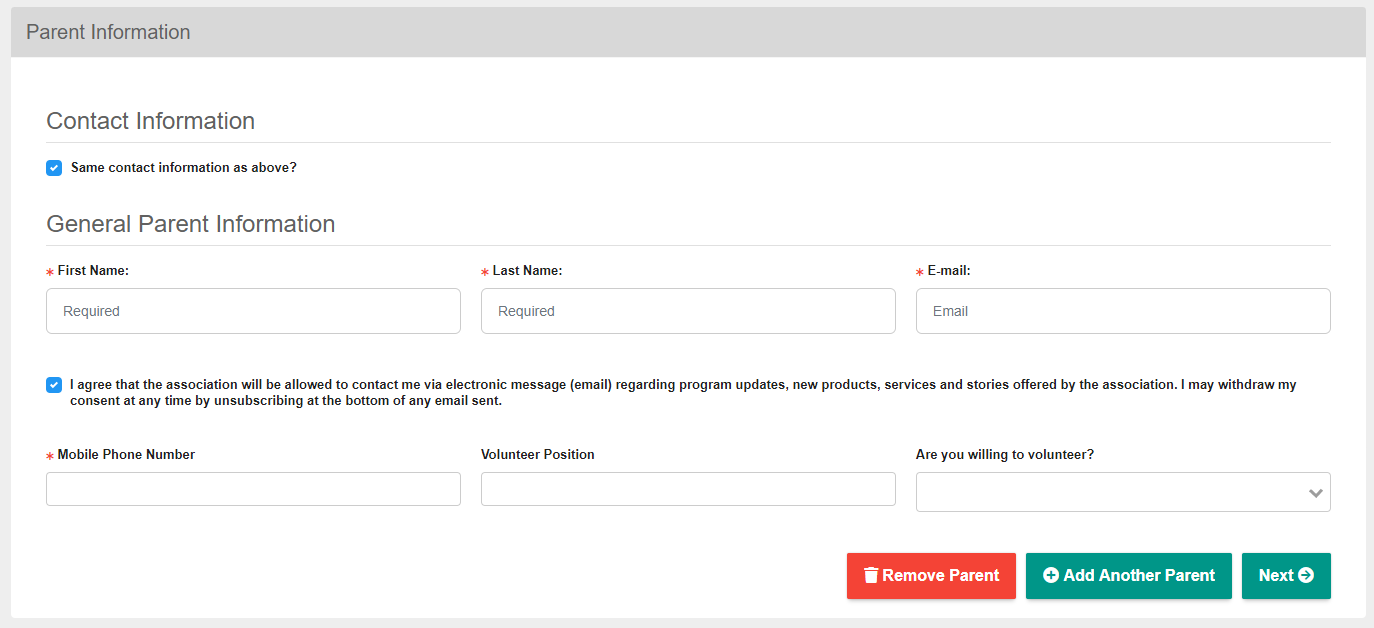This screenshot has height=628, width=1374.
Task: Click the 'Volunteer Position' label
Action: [538, 455]
